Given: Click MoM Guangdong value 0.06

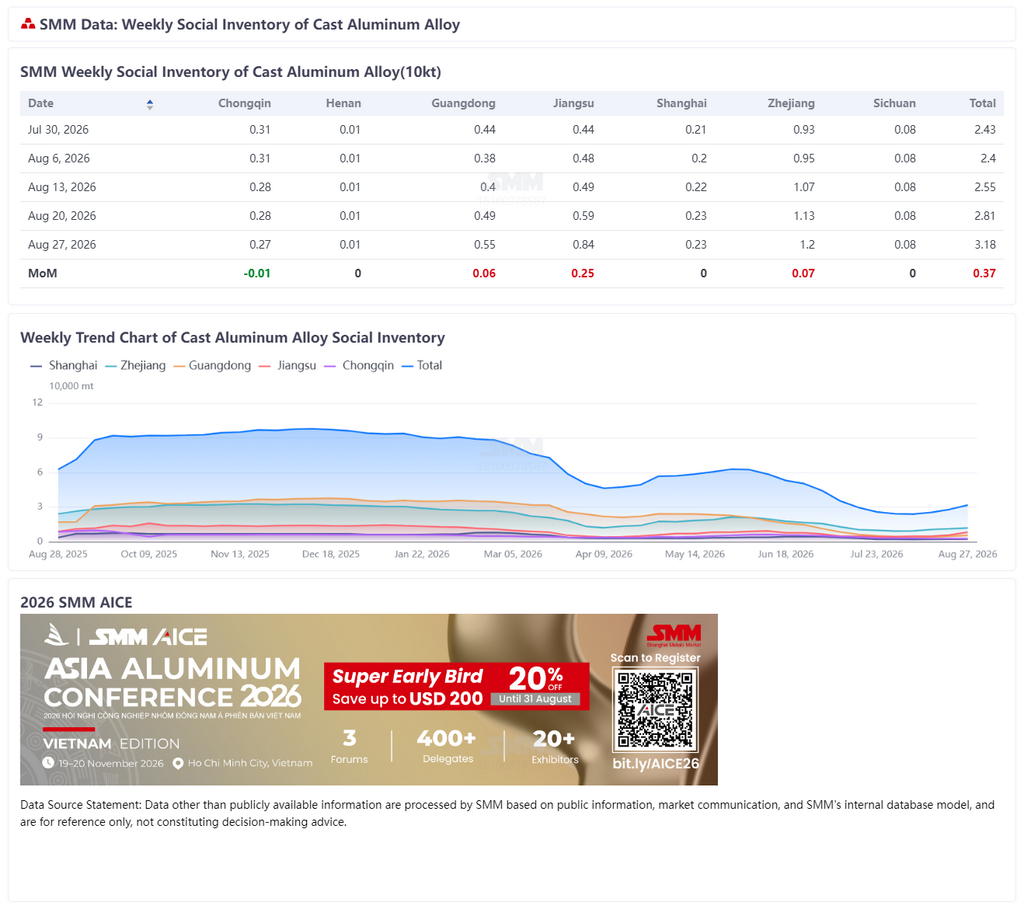Looking at the screenshot, I should [484, 273].
